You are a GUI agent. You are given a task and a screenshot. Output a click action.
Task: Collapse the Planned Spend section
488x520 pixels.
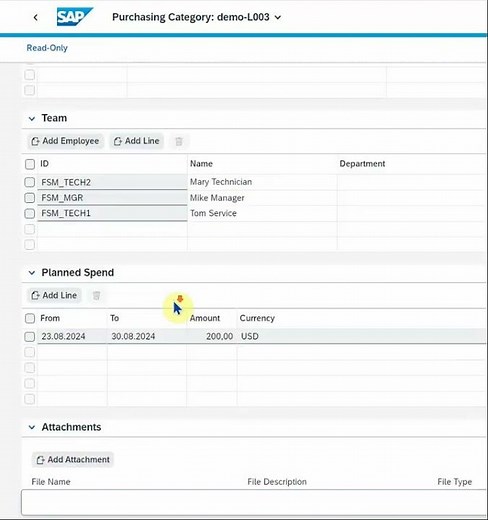click(32, 273)
